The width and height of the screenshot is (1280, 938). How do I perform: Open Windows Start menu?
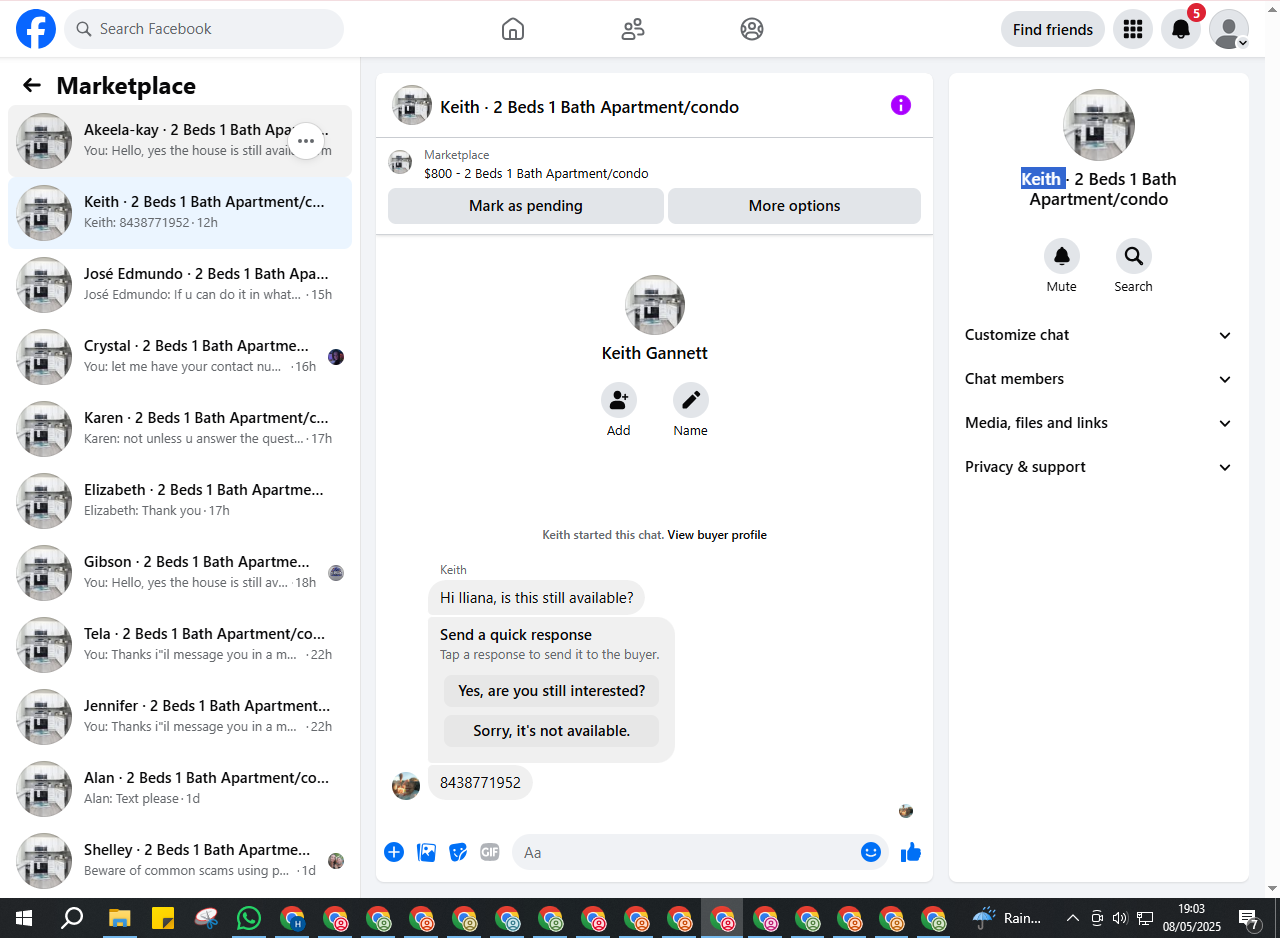[24, 918]
